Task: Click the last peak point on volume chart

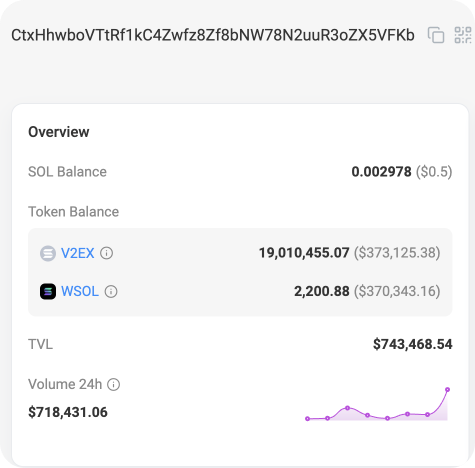Action: coord(447,389)
